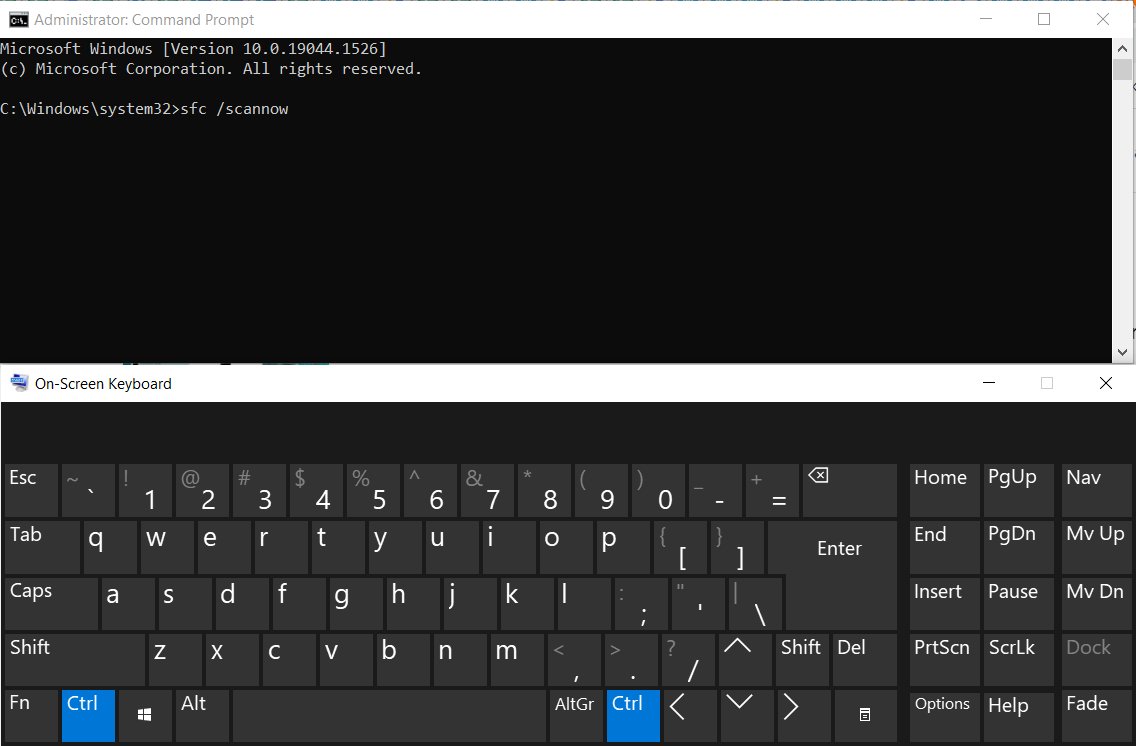Click the letter c key
This screenshot has width=1136, height=746.
point(289,660)
